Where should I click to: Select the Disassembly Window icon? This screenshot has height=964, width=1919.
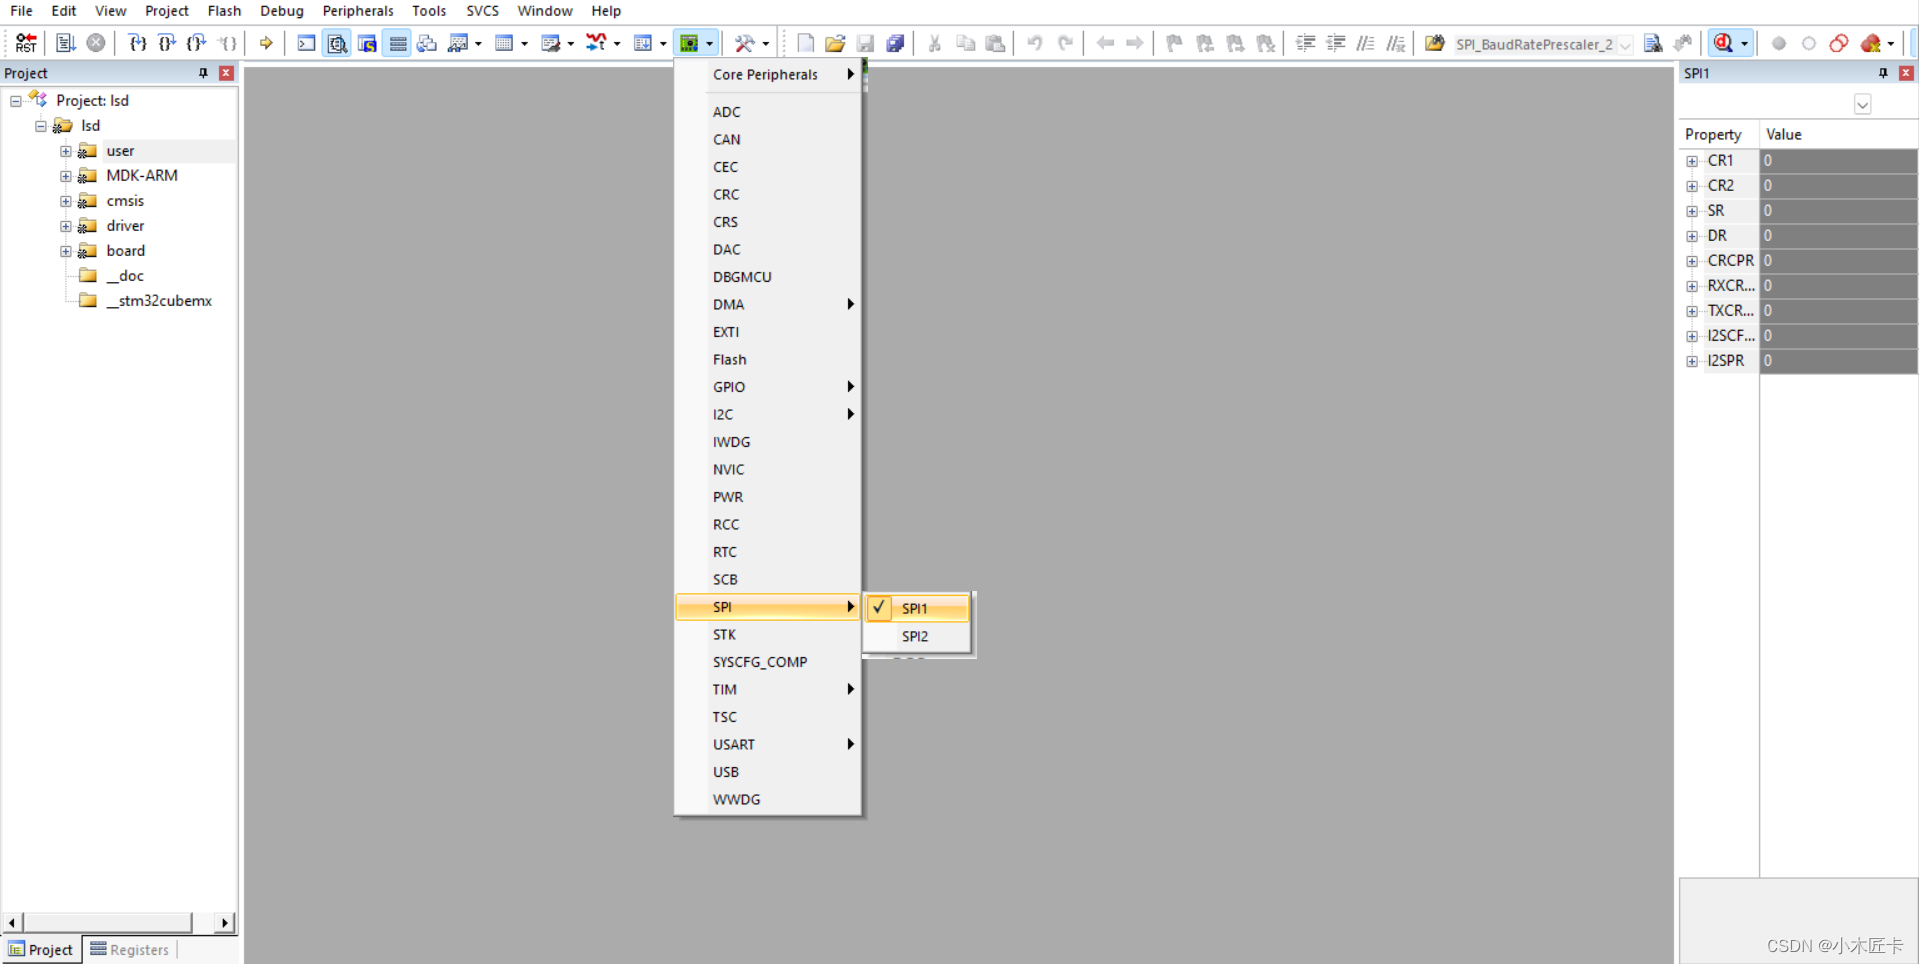point(337,43)
